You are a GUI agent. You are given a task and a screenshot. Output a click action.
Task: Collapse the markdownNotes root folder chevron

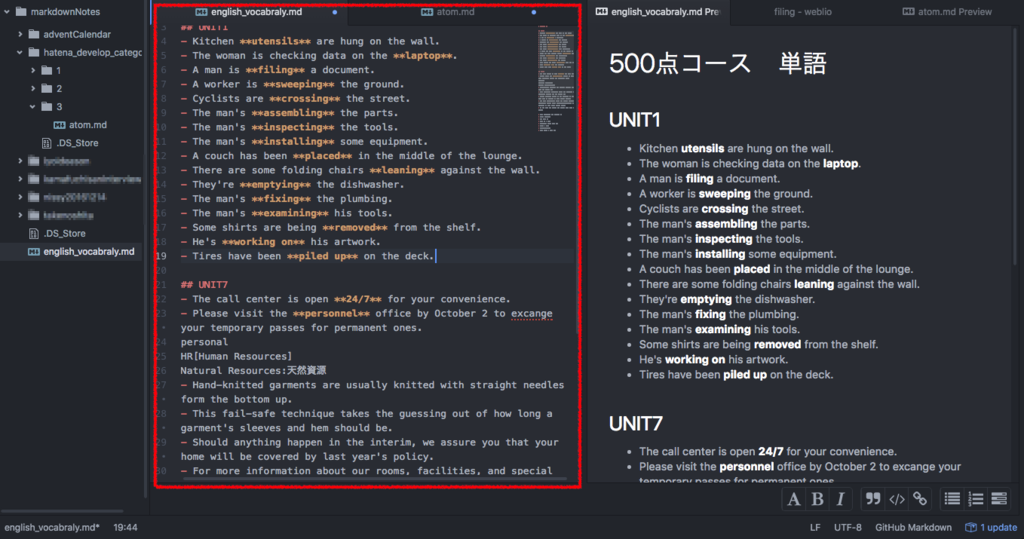point(7,12)
